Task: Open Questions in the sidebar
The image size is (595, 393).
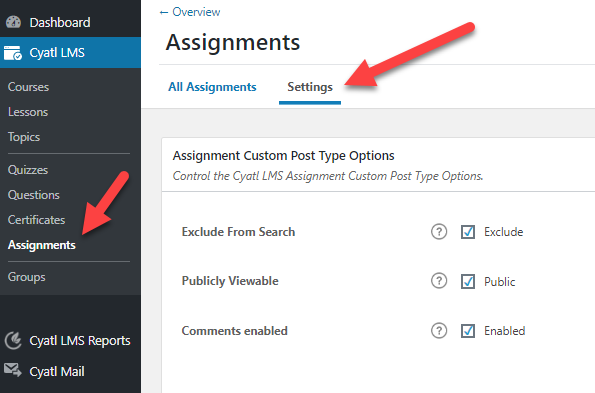Action: (34, 195)
